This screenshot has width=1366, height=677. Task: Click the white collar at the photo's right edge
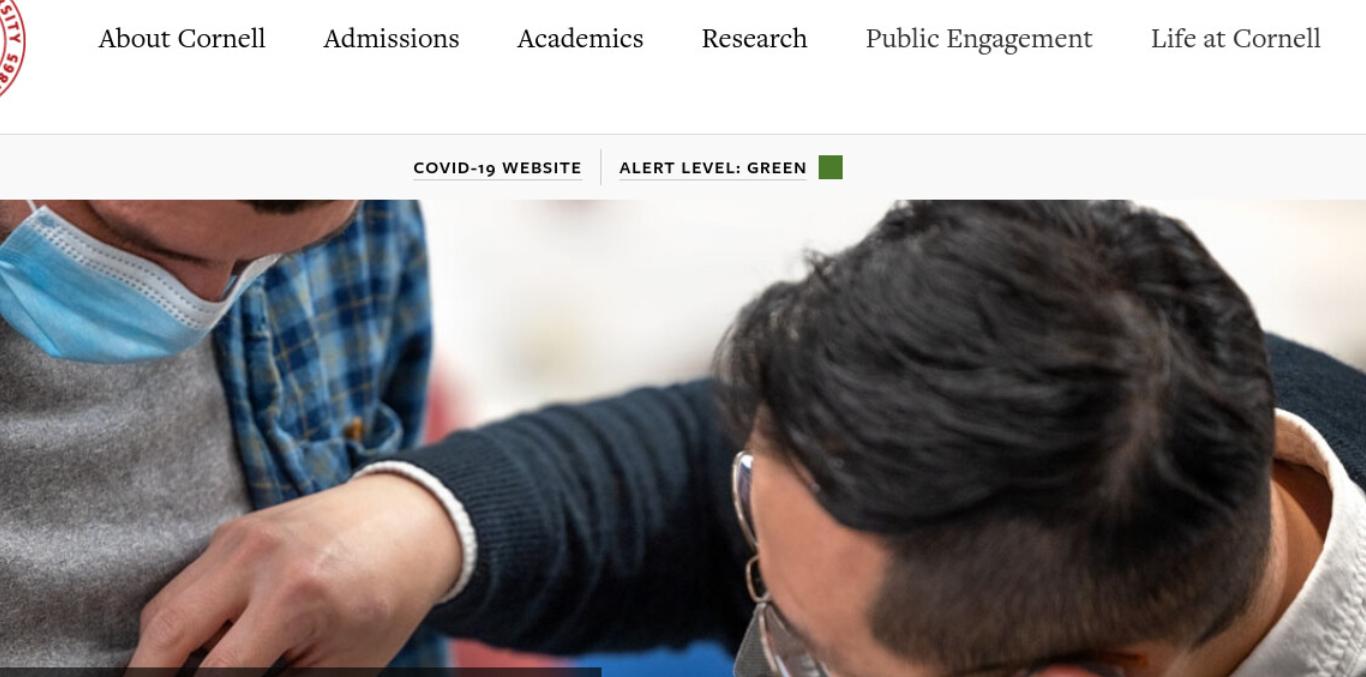click(x=1320, y=550)
